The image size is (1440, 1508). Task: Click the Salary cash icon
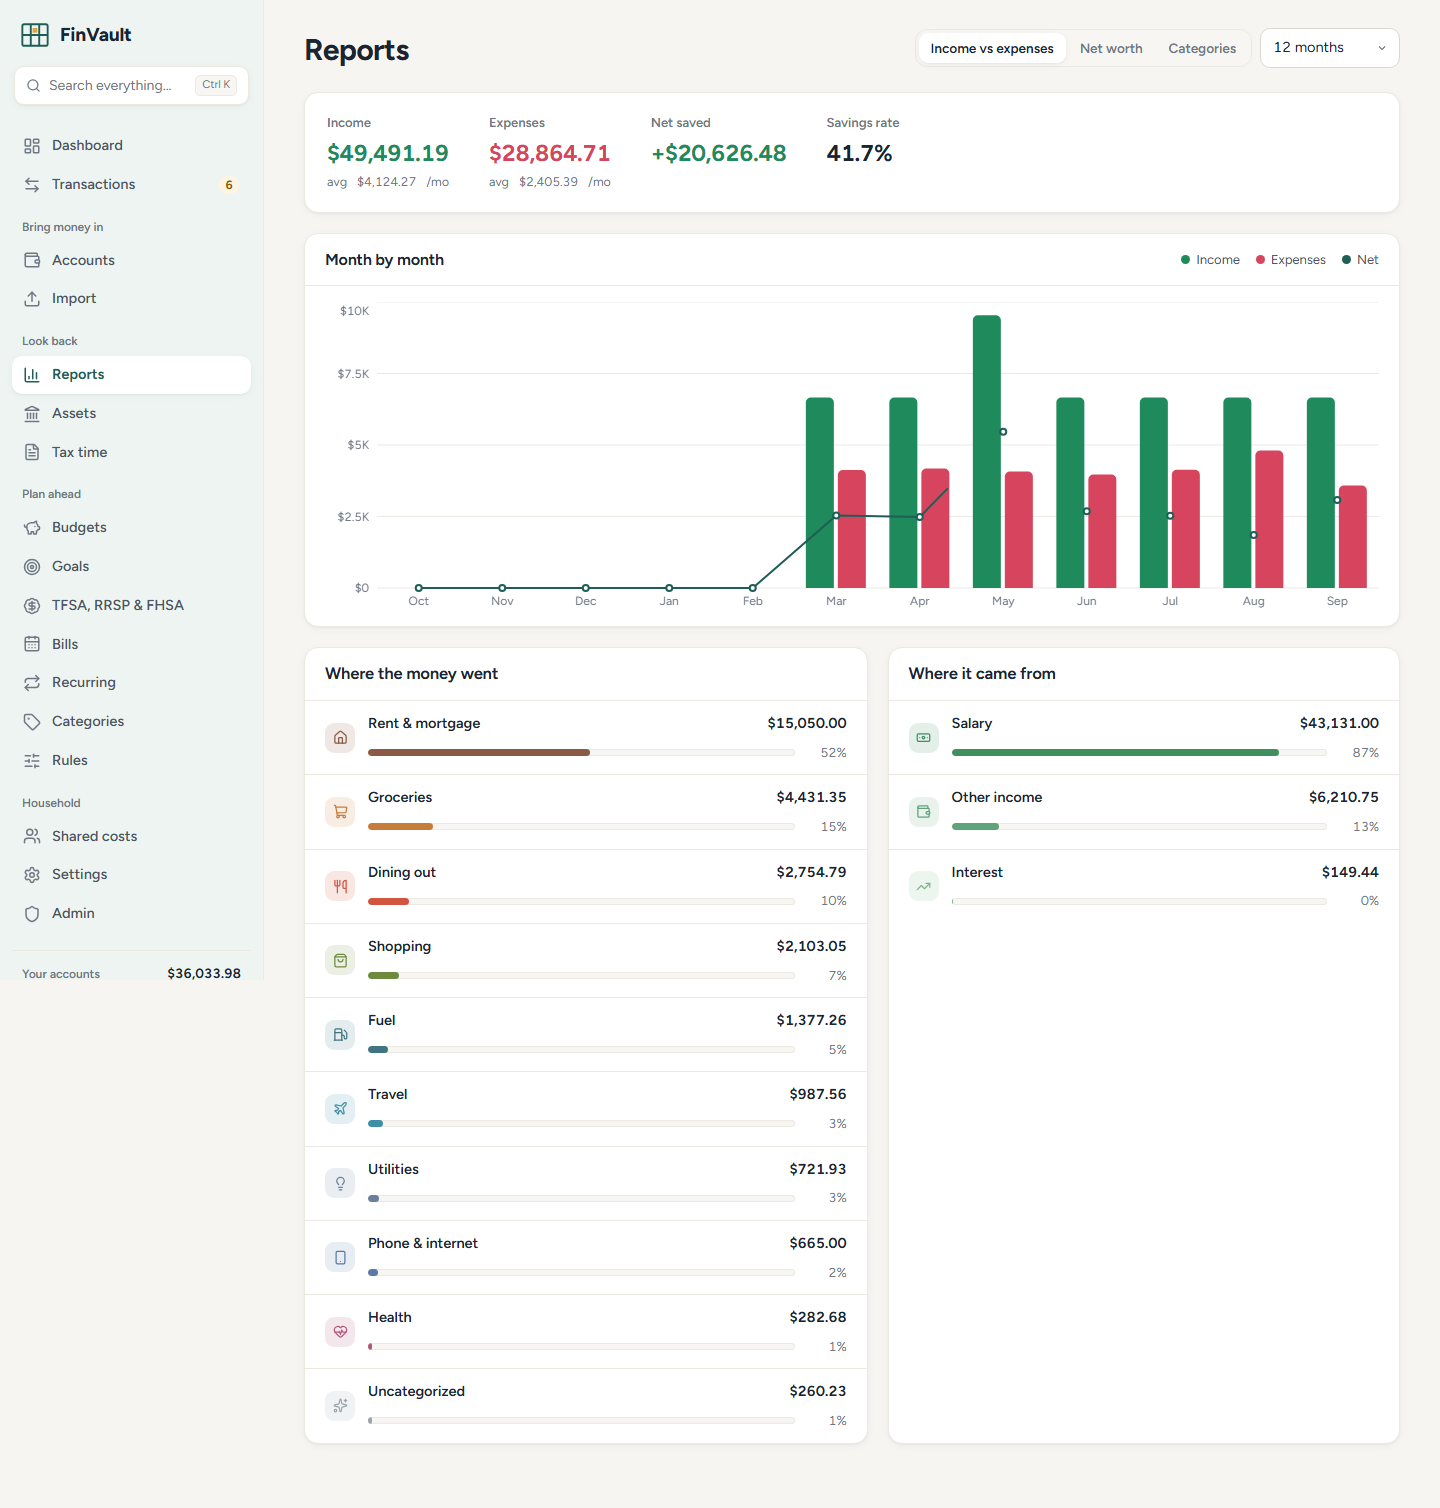click(924, 738)
